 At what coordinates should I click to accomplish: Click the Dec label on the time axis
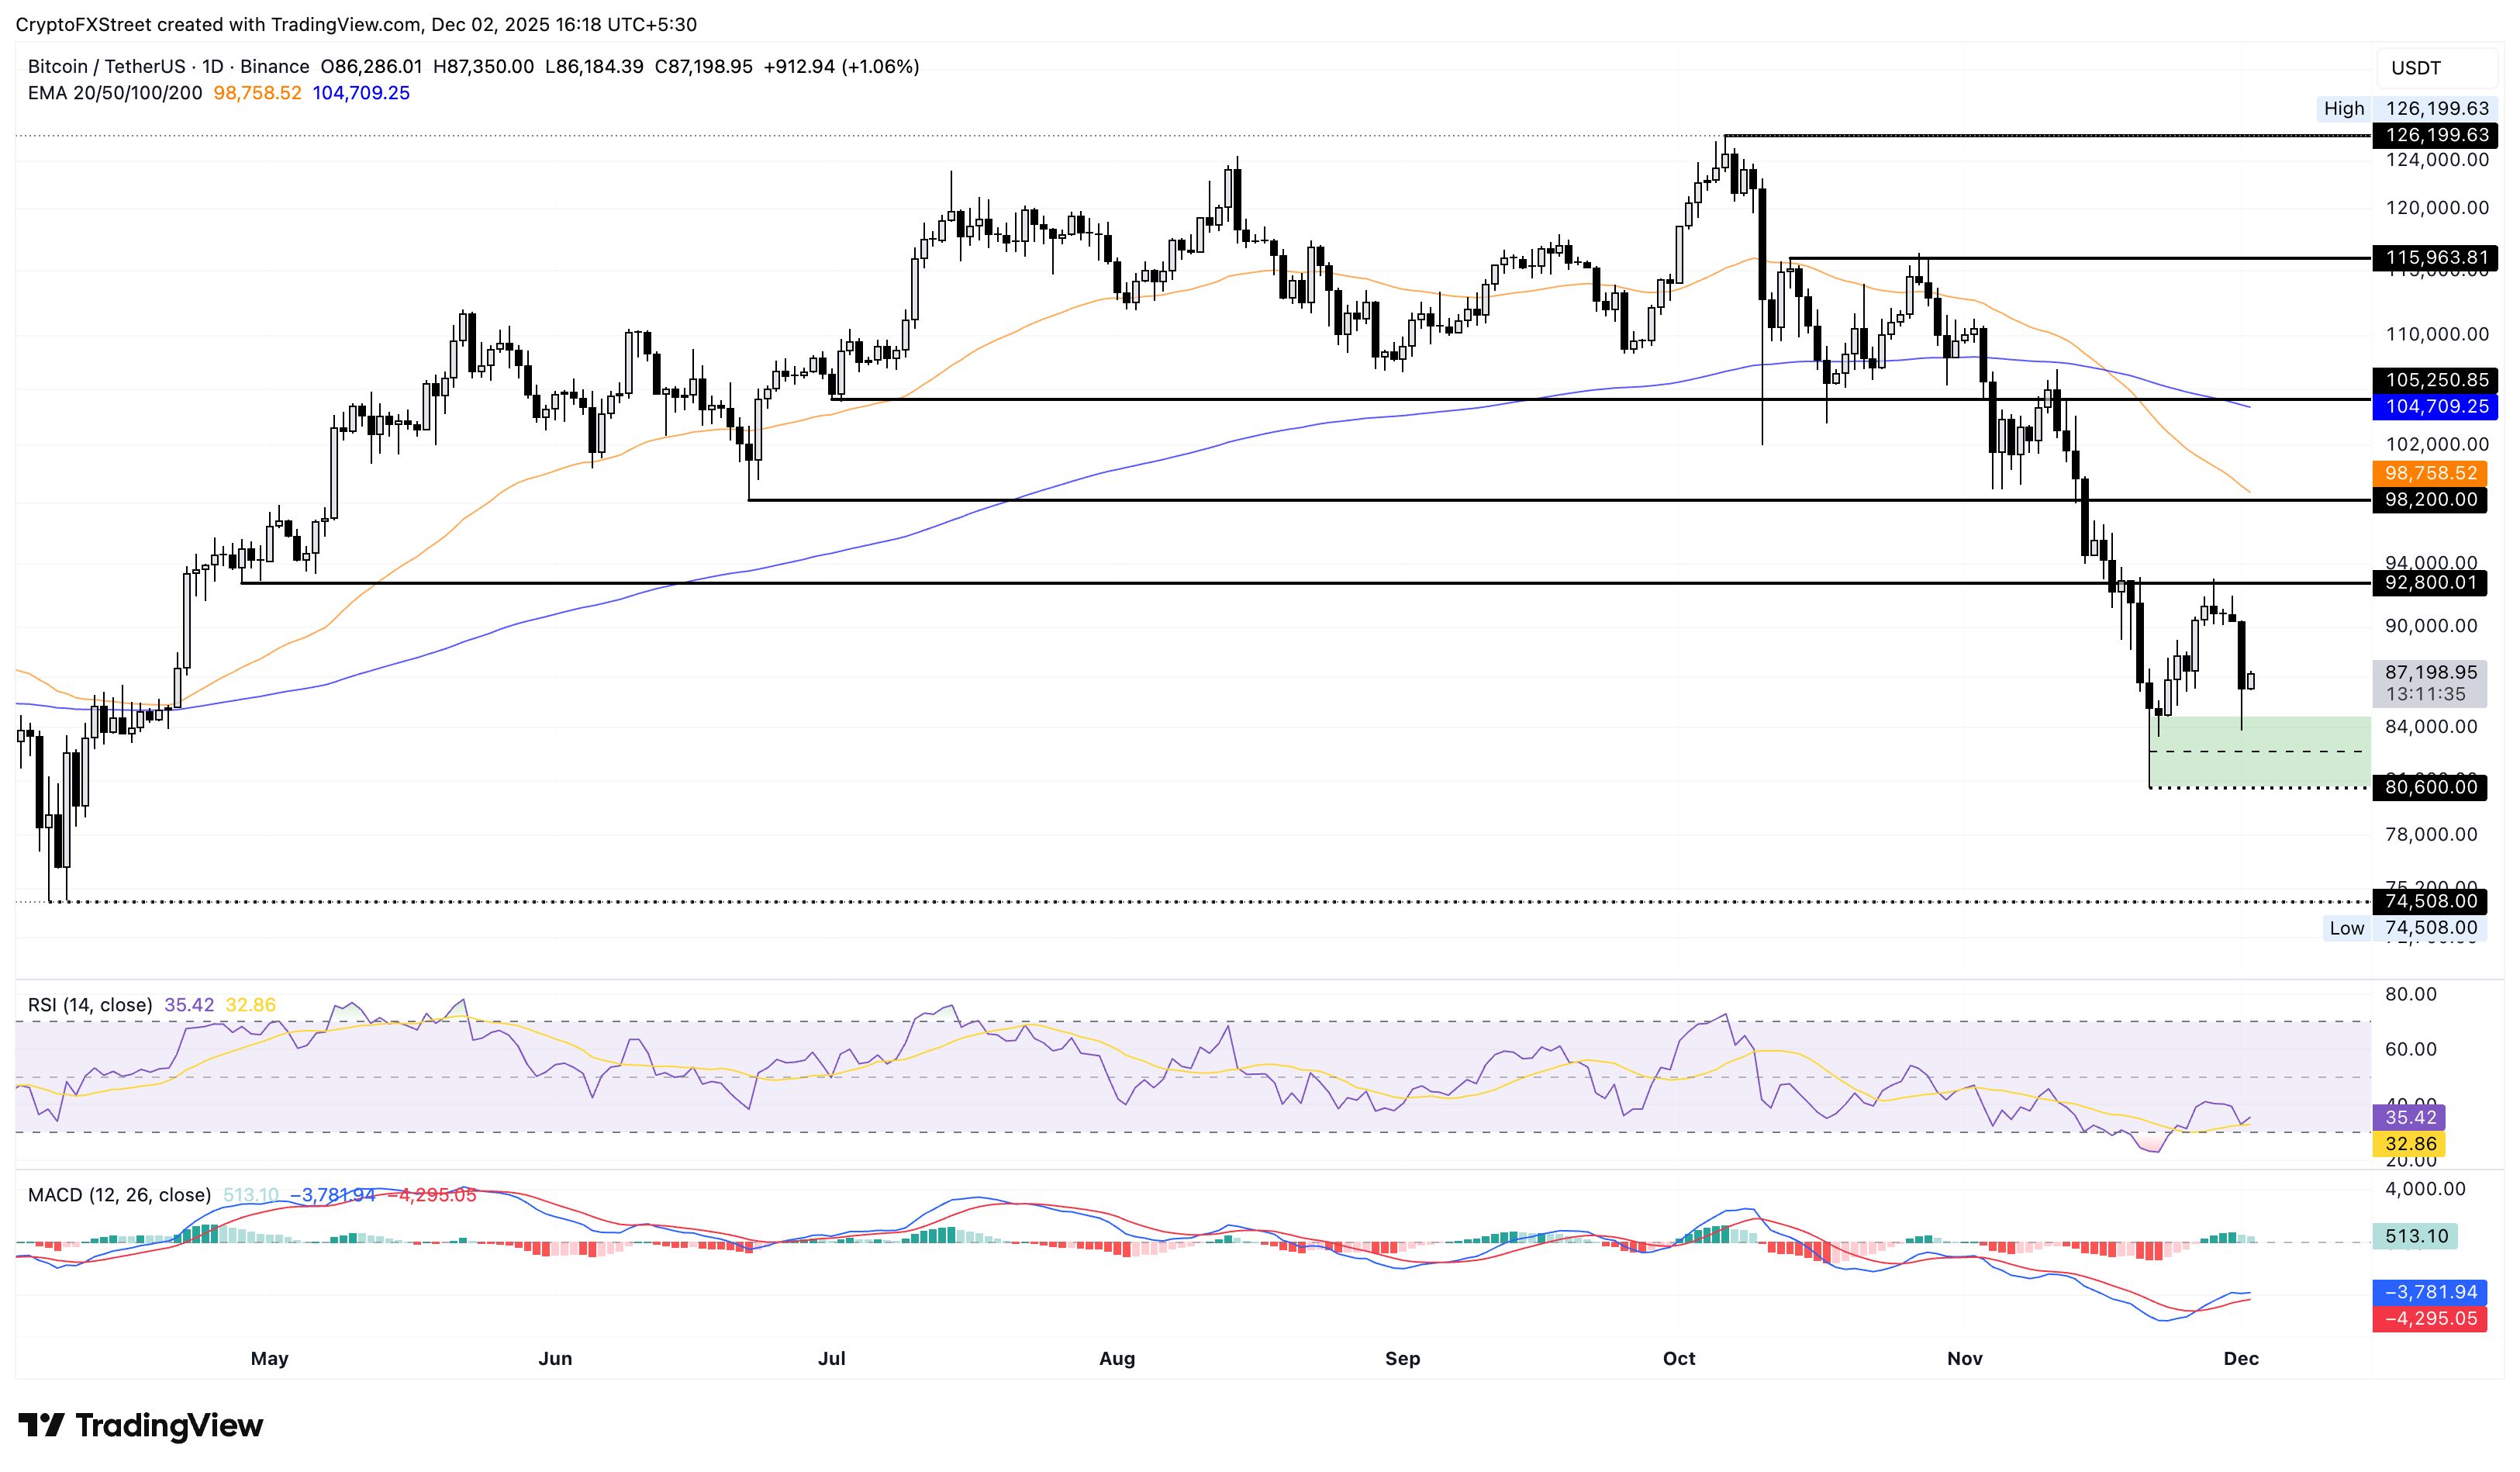[2243, 1358]
